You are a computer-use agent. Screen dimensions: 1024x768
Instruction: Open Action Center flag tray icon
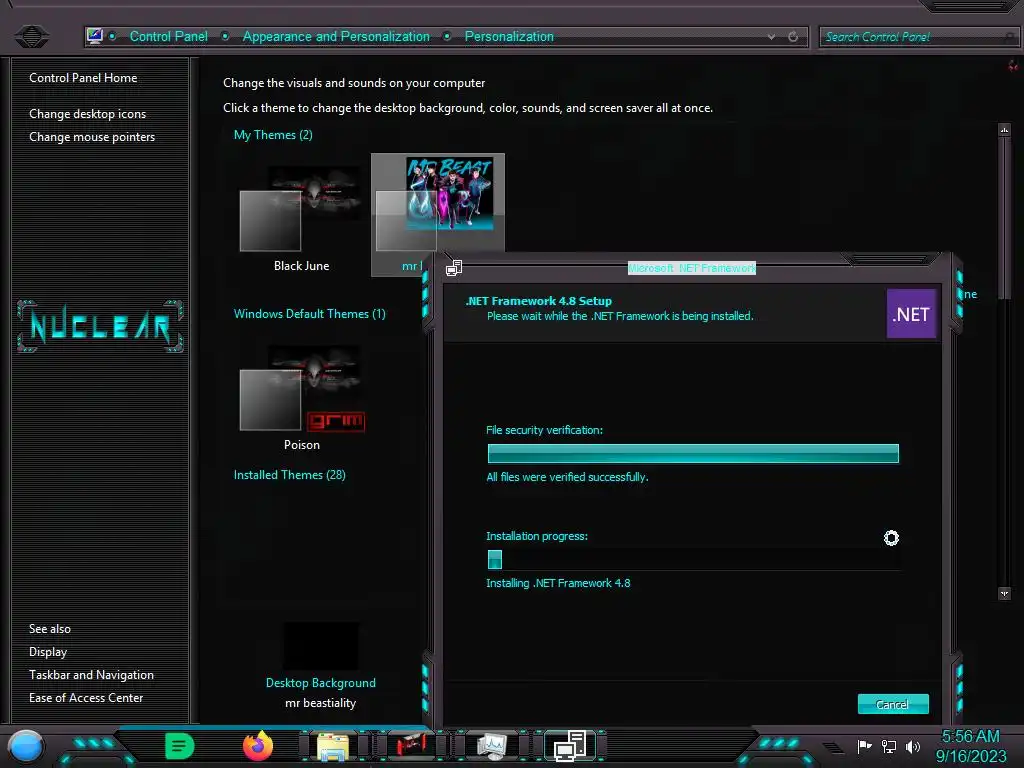click(x=865, y=746)
